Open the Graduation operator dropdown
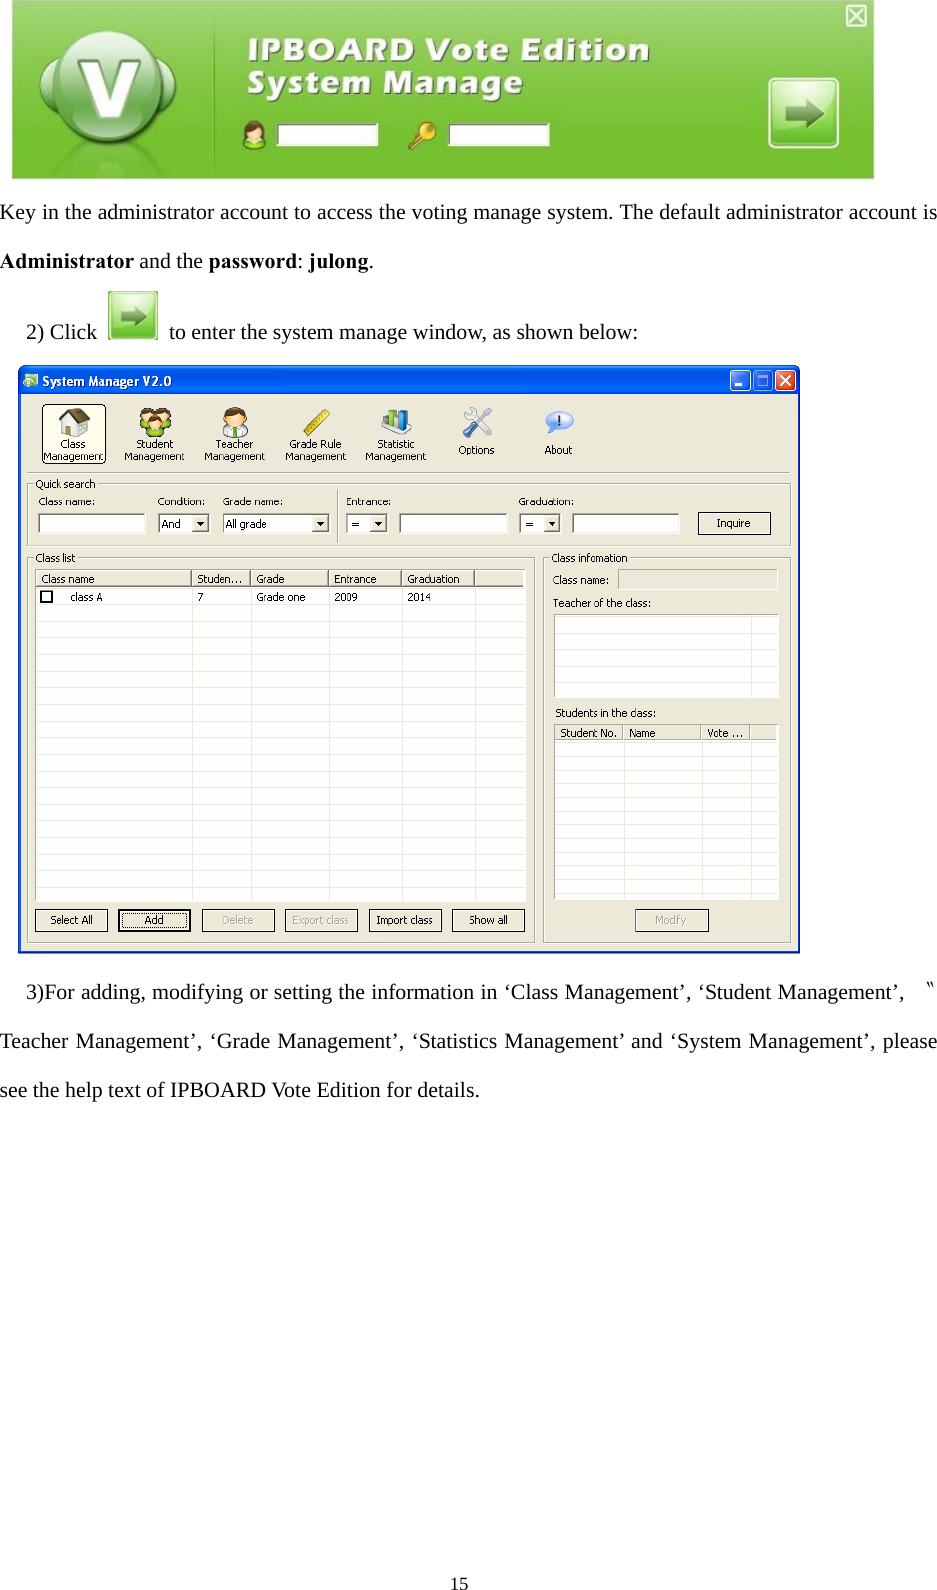The width and height of the screenshot is (937, 1590). tap(551, 524)
